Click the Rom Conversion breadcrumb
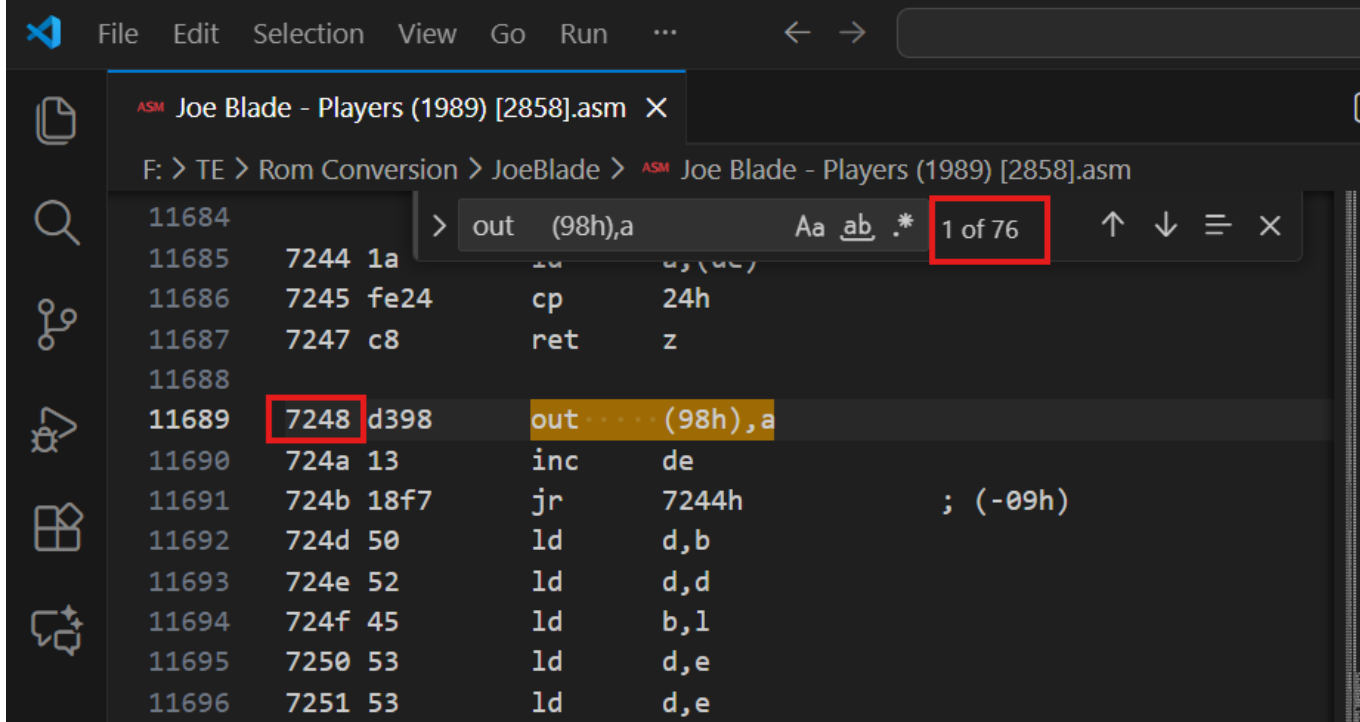 (358, 170)
